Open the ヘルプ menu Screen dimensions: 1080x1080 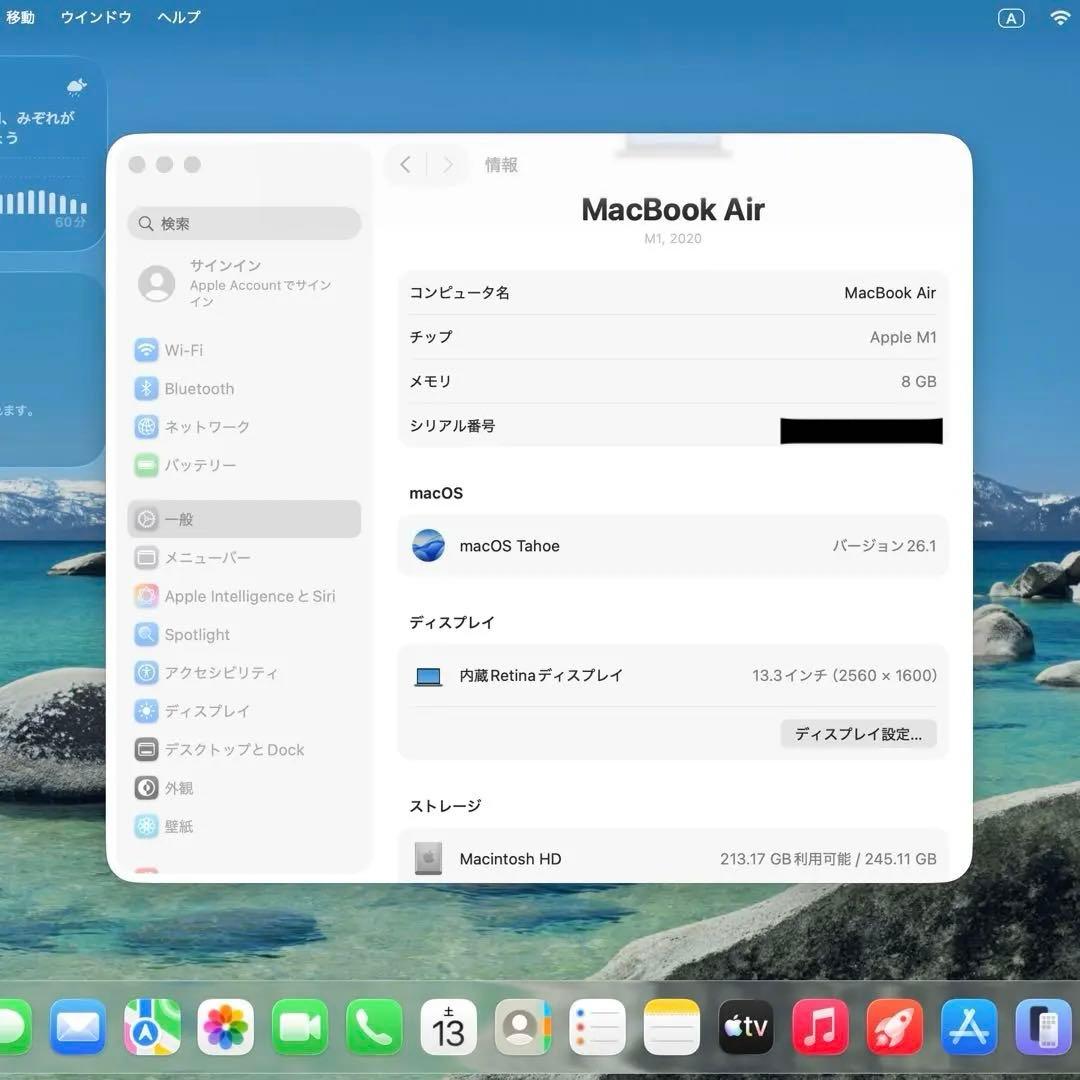177,16
